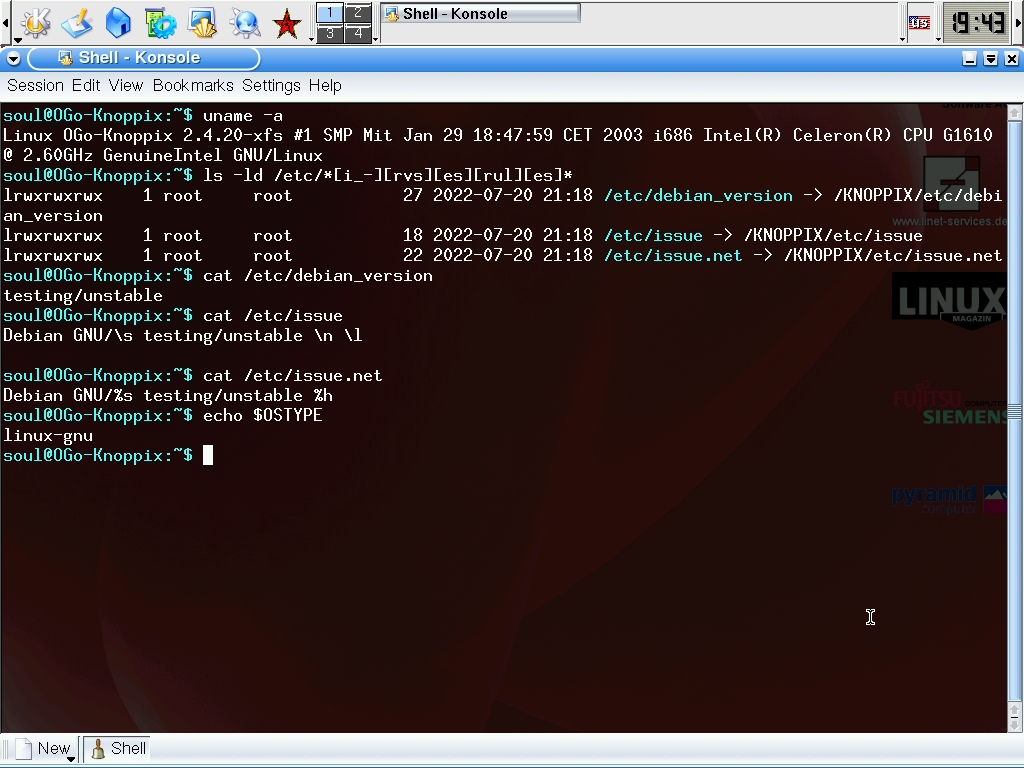Hide the panel using left edge arrow
The width and height of the screenshot is (1024, 768).
[5, 23]
